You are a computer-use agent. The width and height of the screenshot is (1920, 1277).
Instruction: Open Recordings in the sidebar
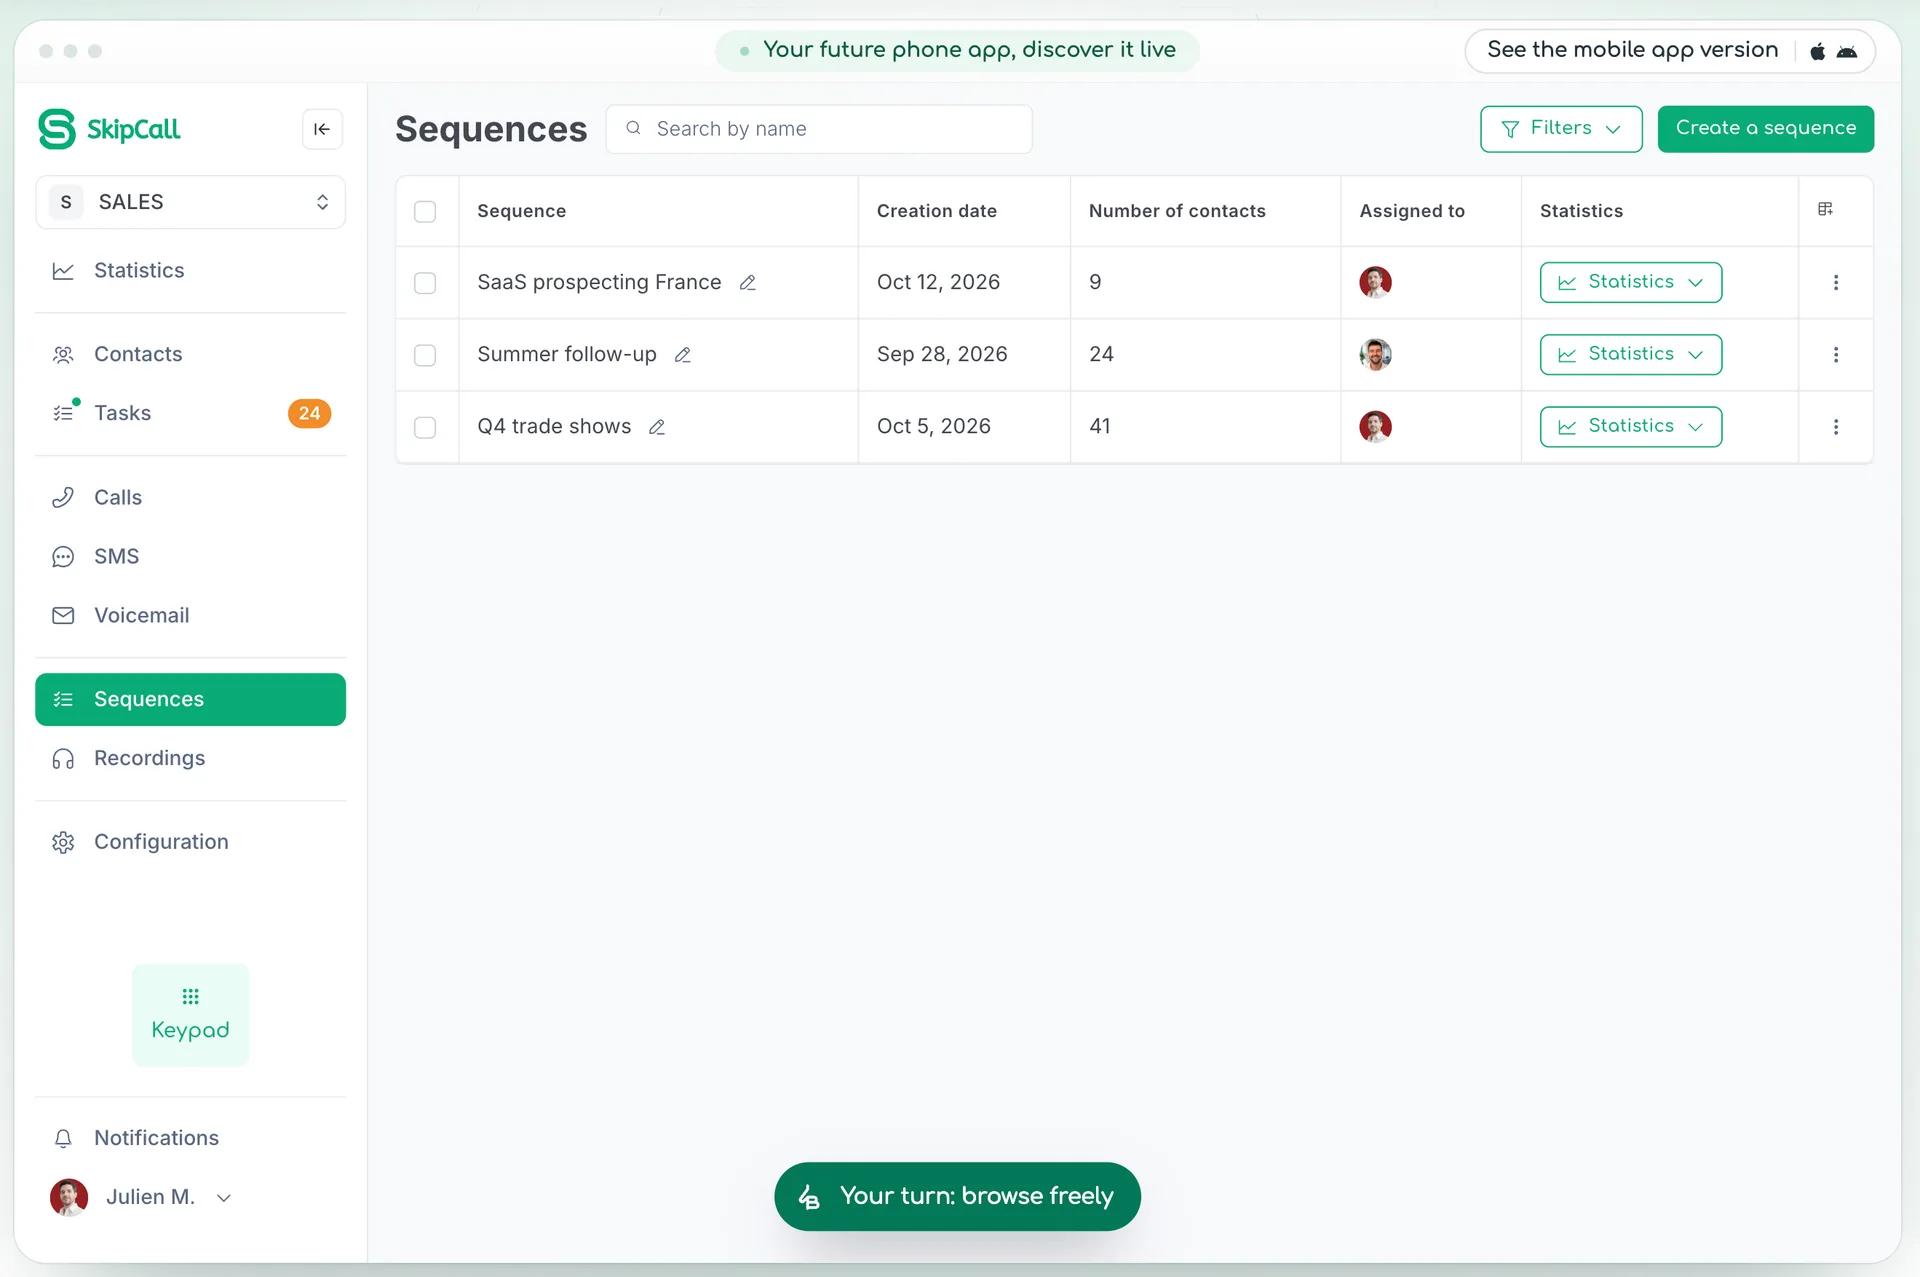pos(190,758)
